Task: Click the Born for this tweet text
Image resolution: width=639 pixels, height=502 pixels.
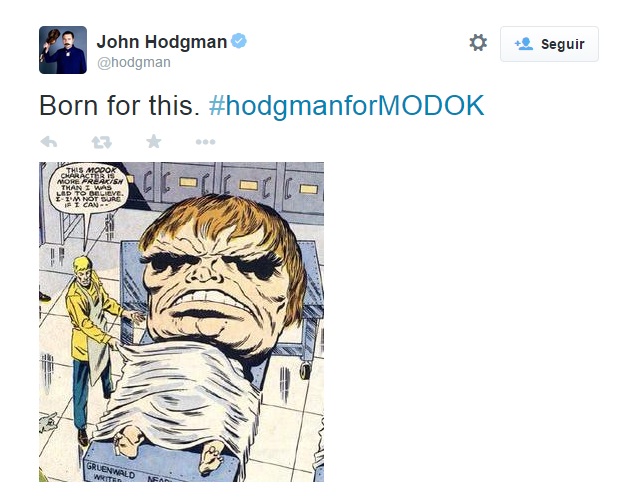Action: [119, 106]
